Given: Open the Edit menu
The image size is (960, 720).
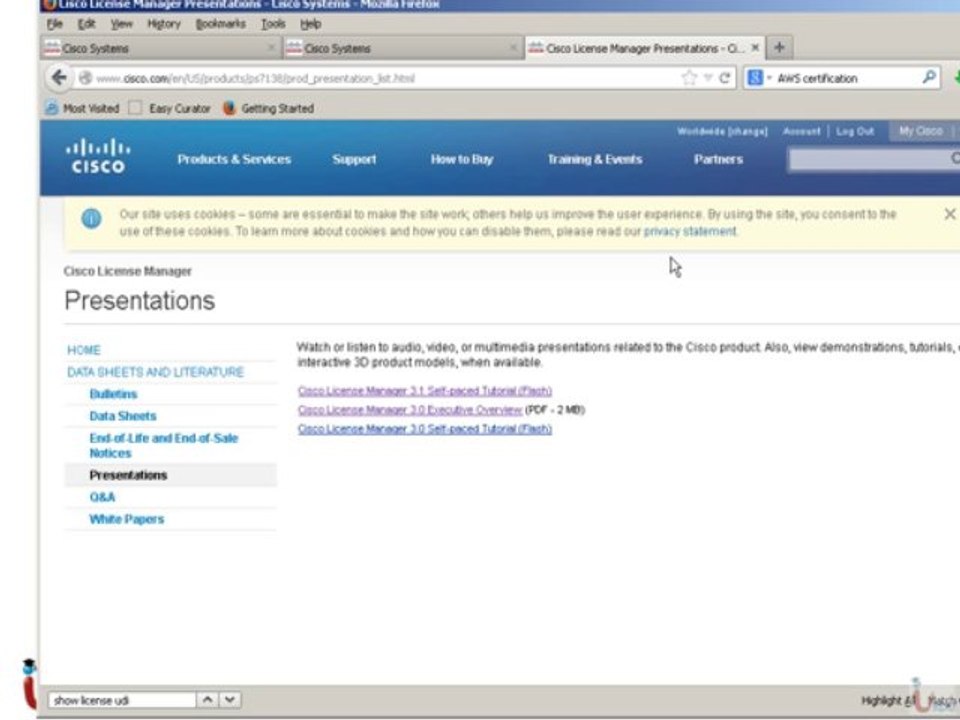Looking at the screenshot, I should point(86,24).
